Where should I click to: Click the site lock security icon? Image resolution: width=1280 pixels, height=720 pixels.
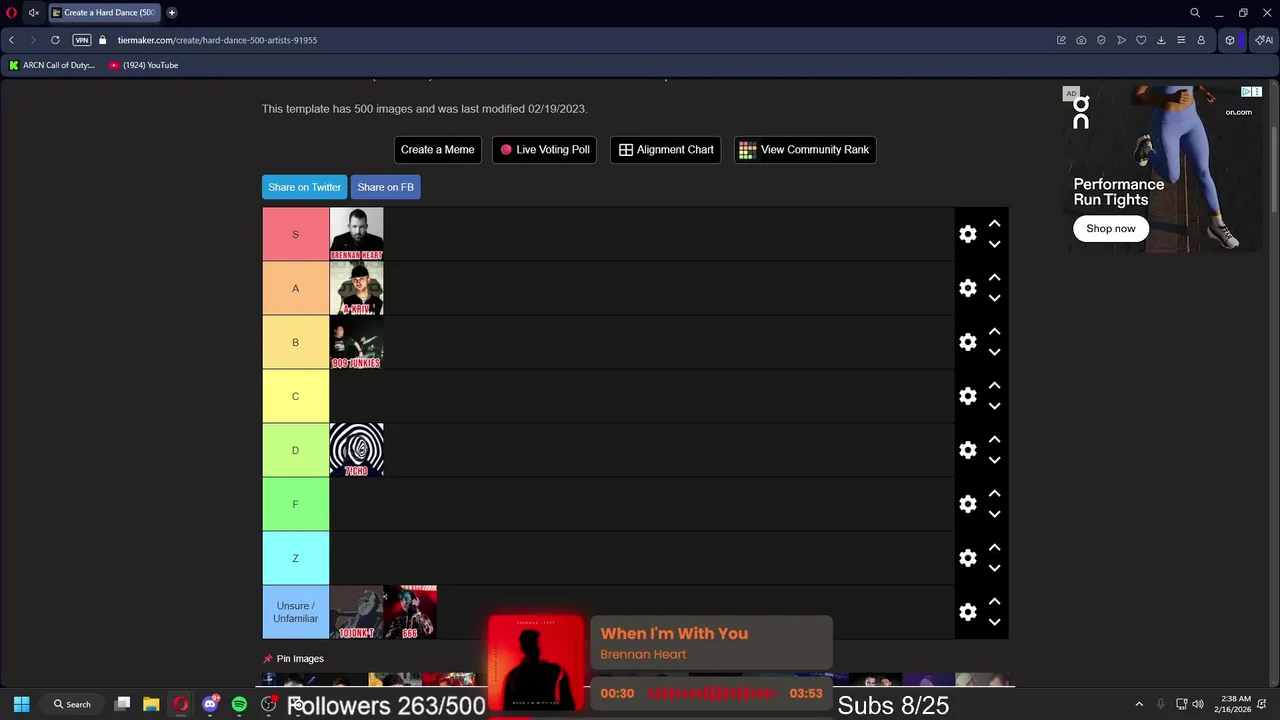[103, 40]
